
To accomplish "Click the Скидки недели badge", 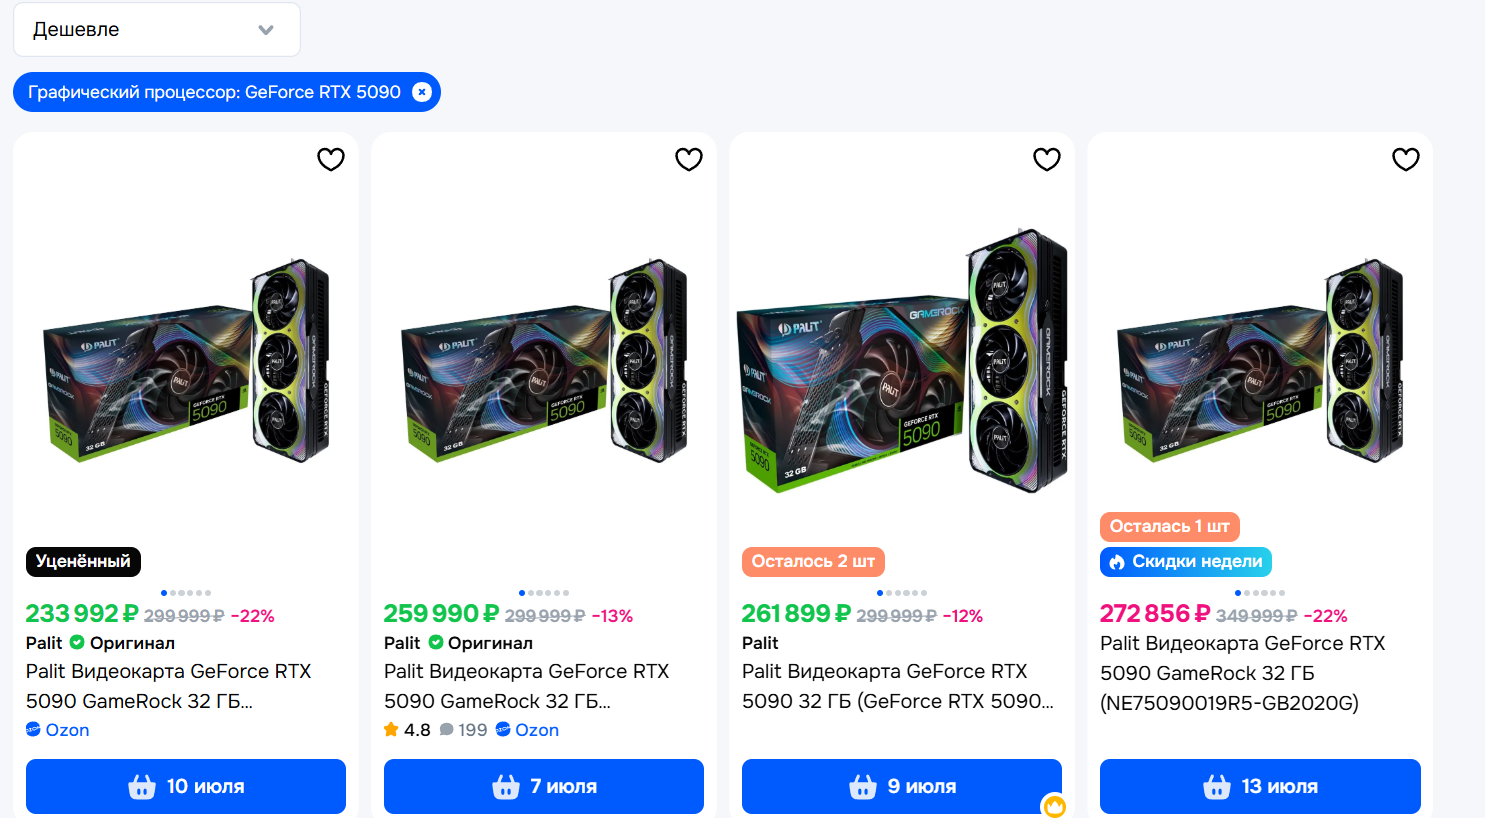I will pos(1185,561).
